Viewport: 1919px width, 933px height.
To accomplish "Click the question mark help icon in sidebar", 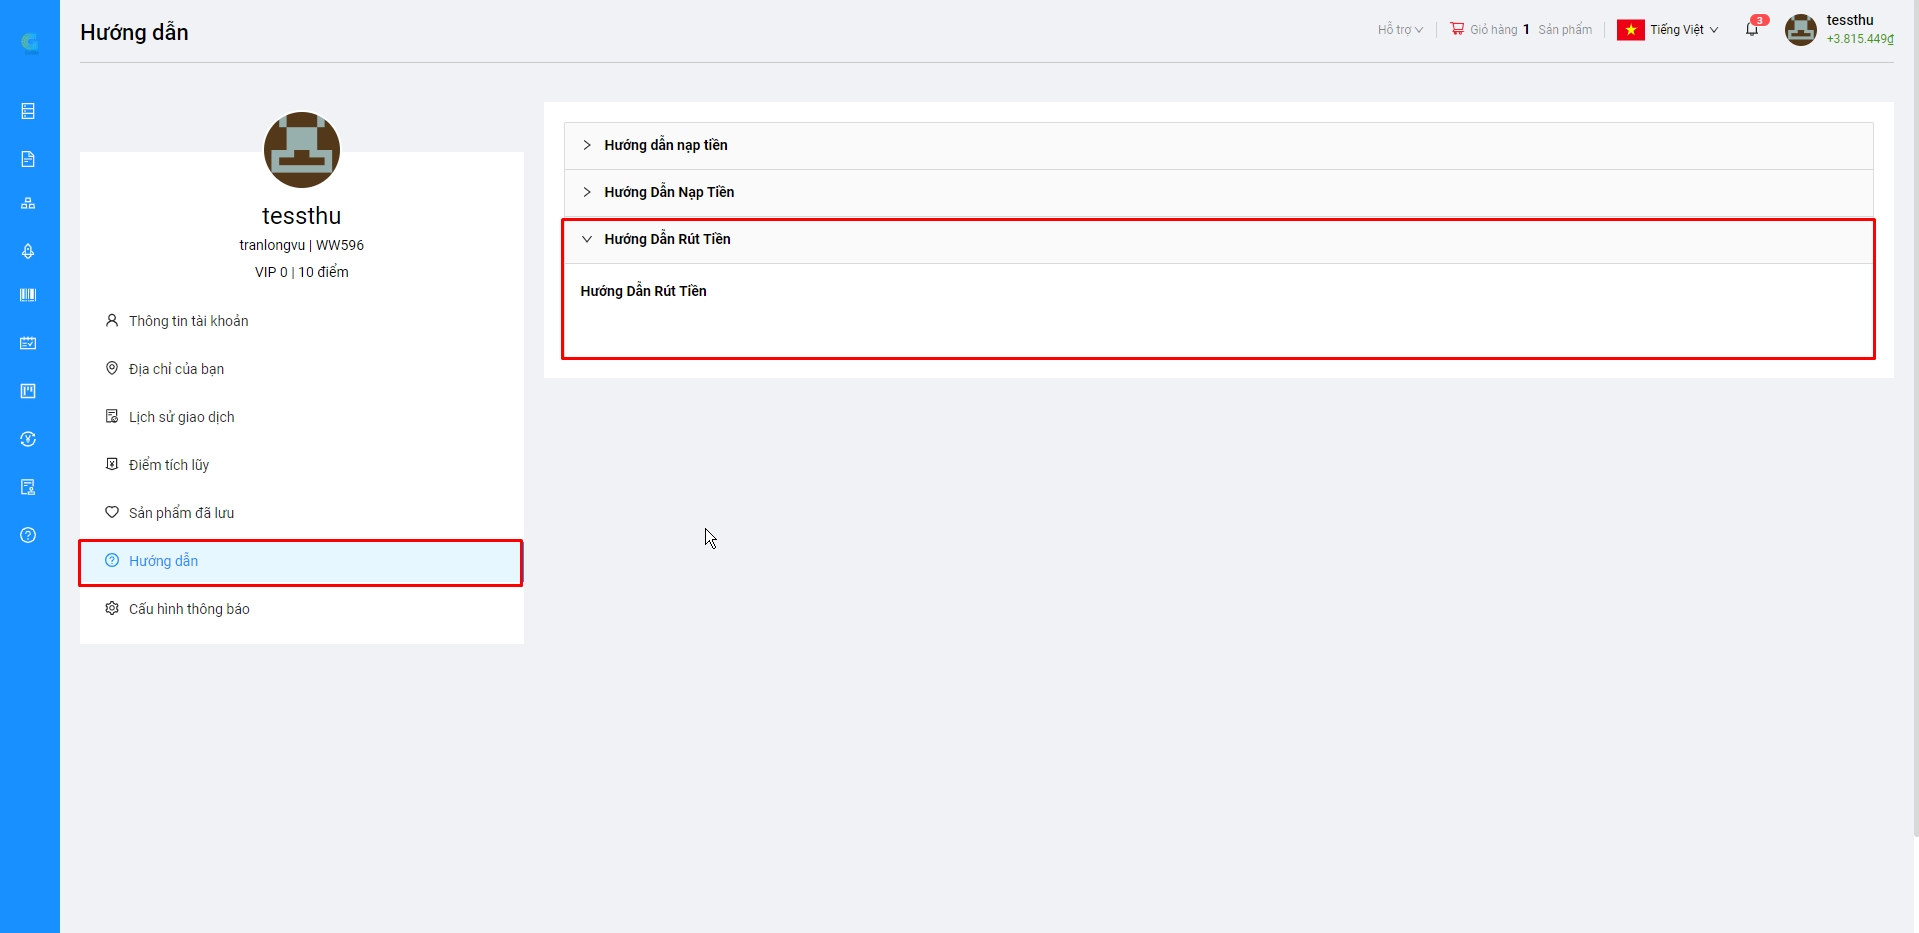I will pyautogui.click(x=28, y=535).
